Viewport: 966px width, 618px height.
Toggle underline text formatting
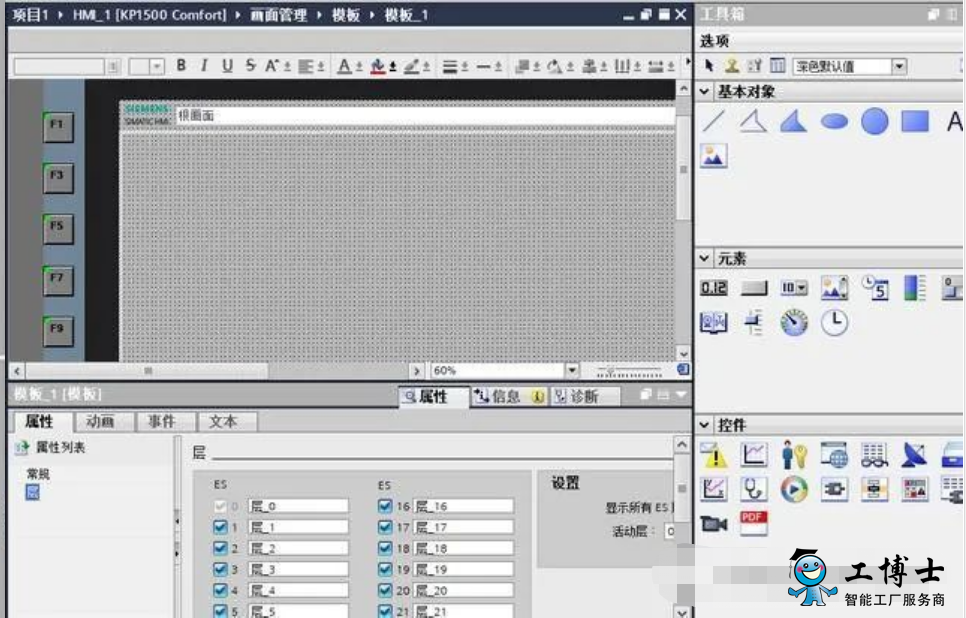coord(227,65)
